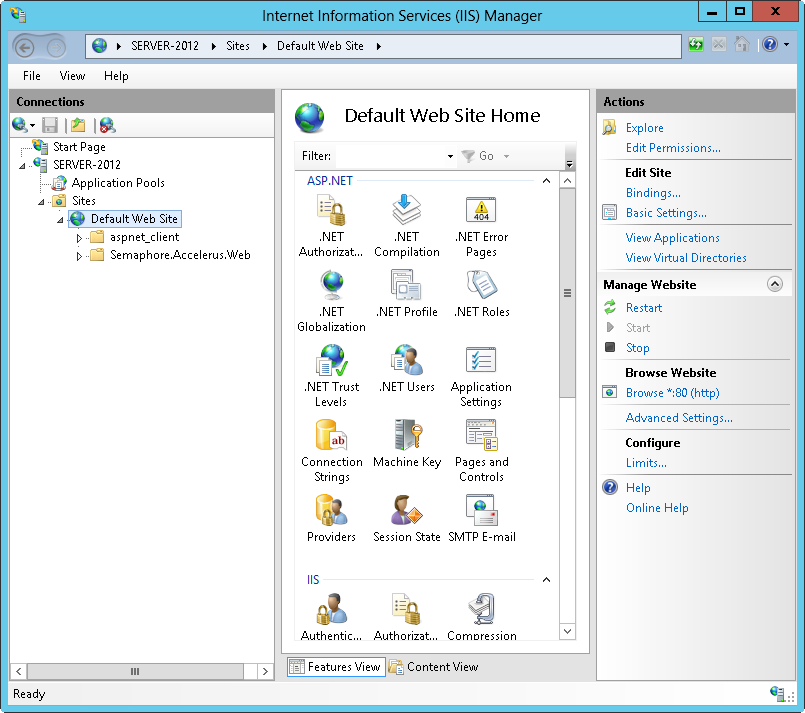Open Providers feature
The image size is (805, 713).
point(331,518)
